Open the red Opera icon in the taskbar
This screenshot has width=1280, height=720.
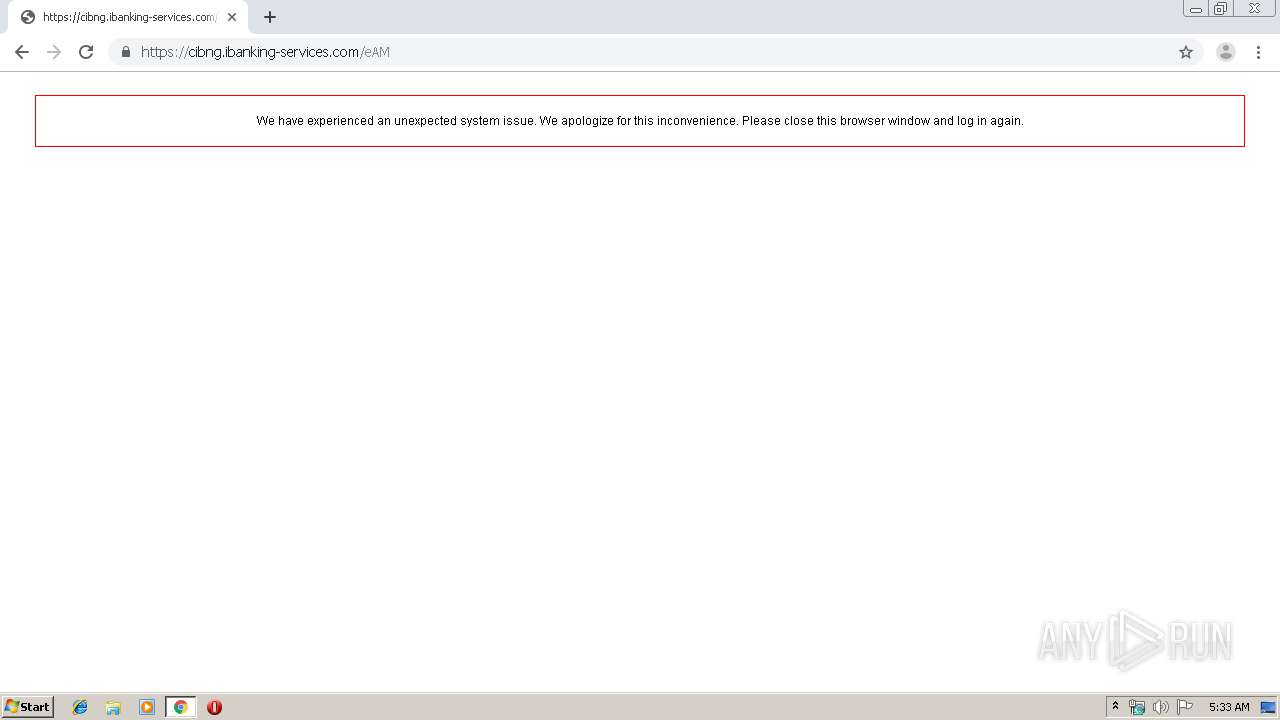(x=214, y=707)
